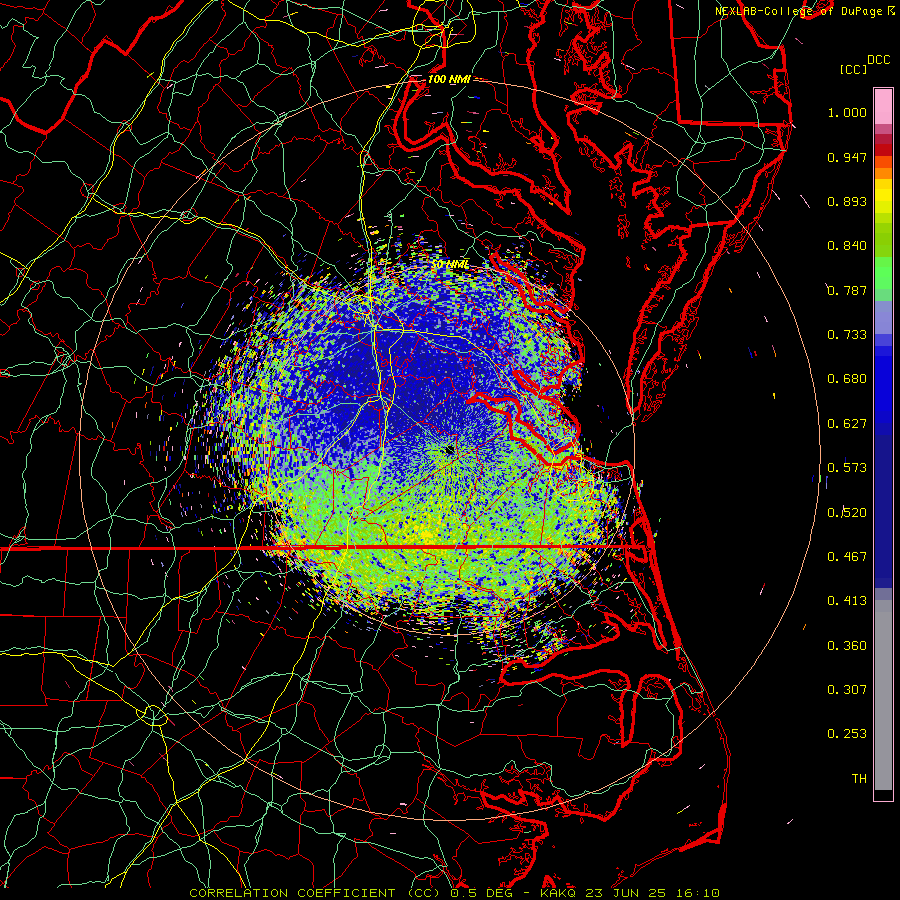
Task: Click the 0.360 scale value
Action: pos(847,646)
